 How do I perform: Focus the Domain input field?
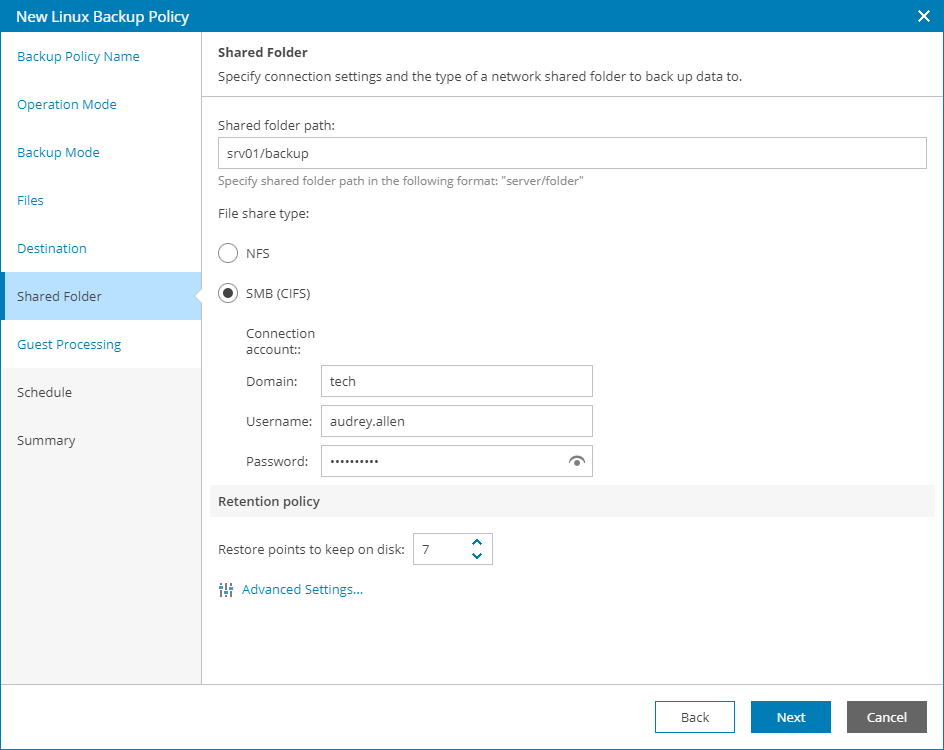click(457, 381)
